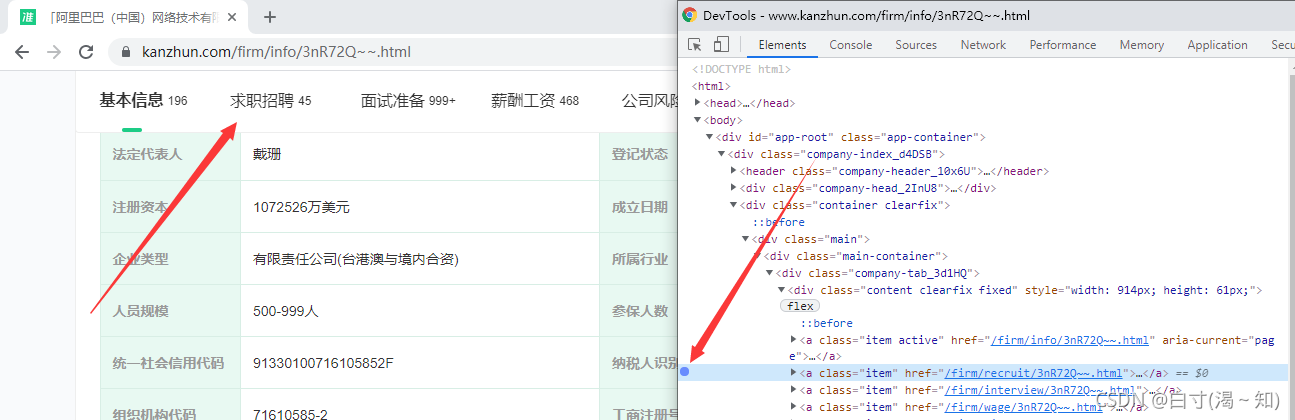
Task: Click the address bar lock icon
Action: coord(126,52)
